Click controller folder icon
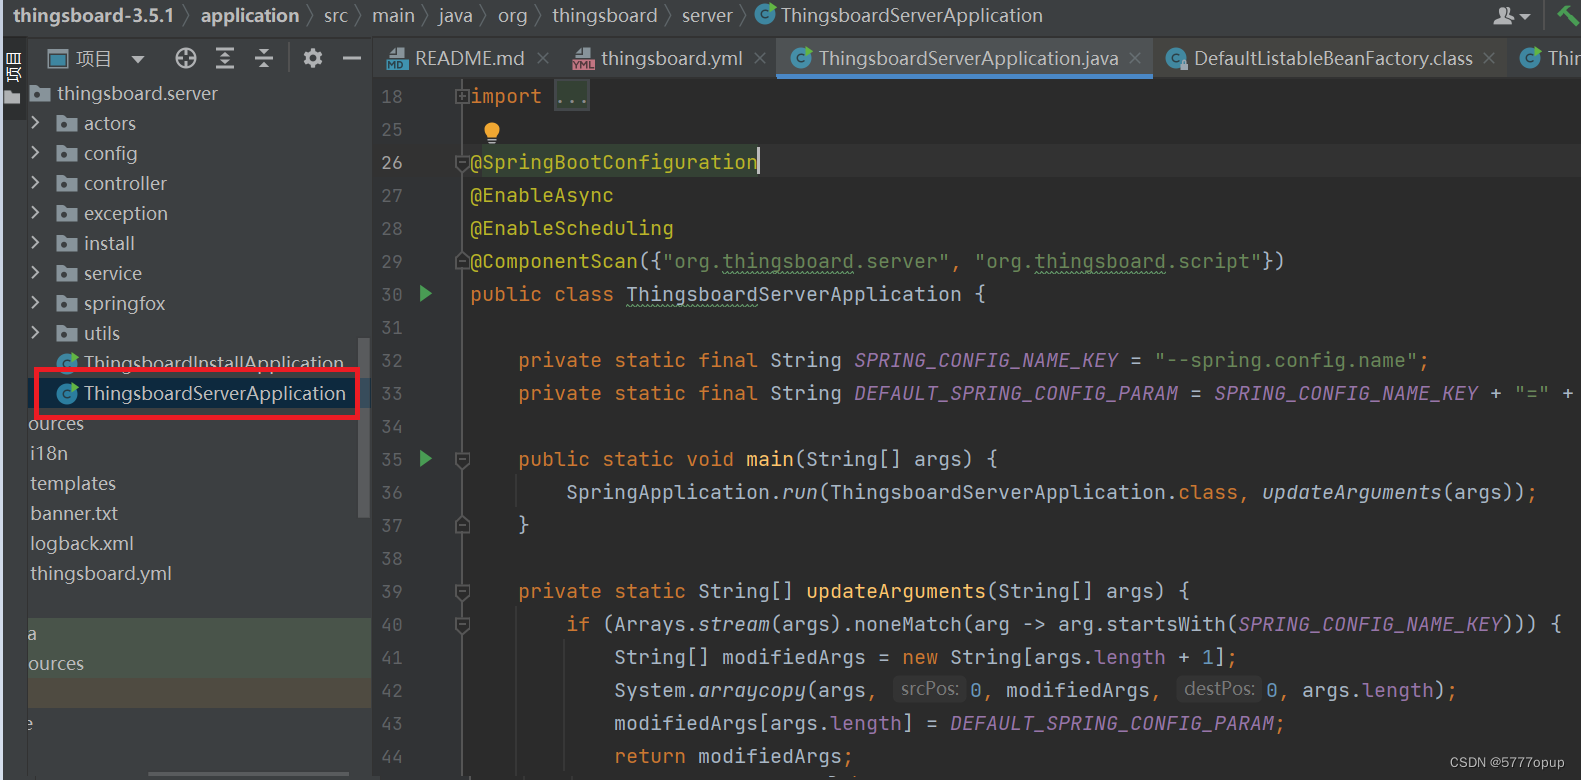This screenshot has width=1581, height=780. pyautogui.click(x=67, y=184)
